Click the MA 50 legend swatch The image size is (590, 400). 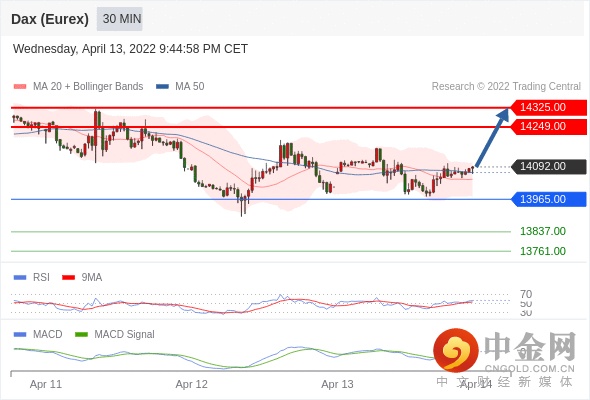click(162, 87)
